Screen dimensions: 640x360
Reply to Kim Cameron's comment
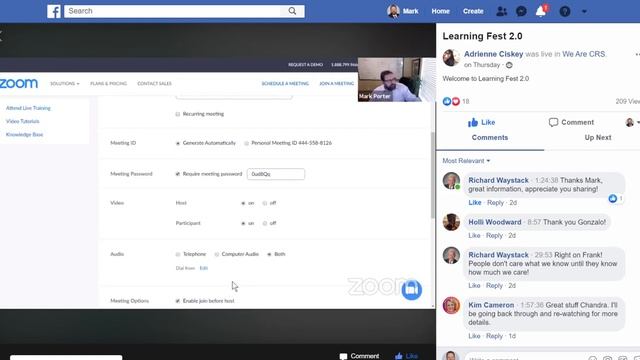point(494,336)
